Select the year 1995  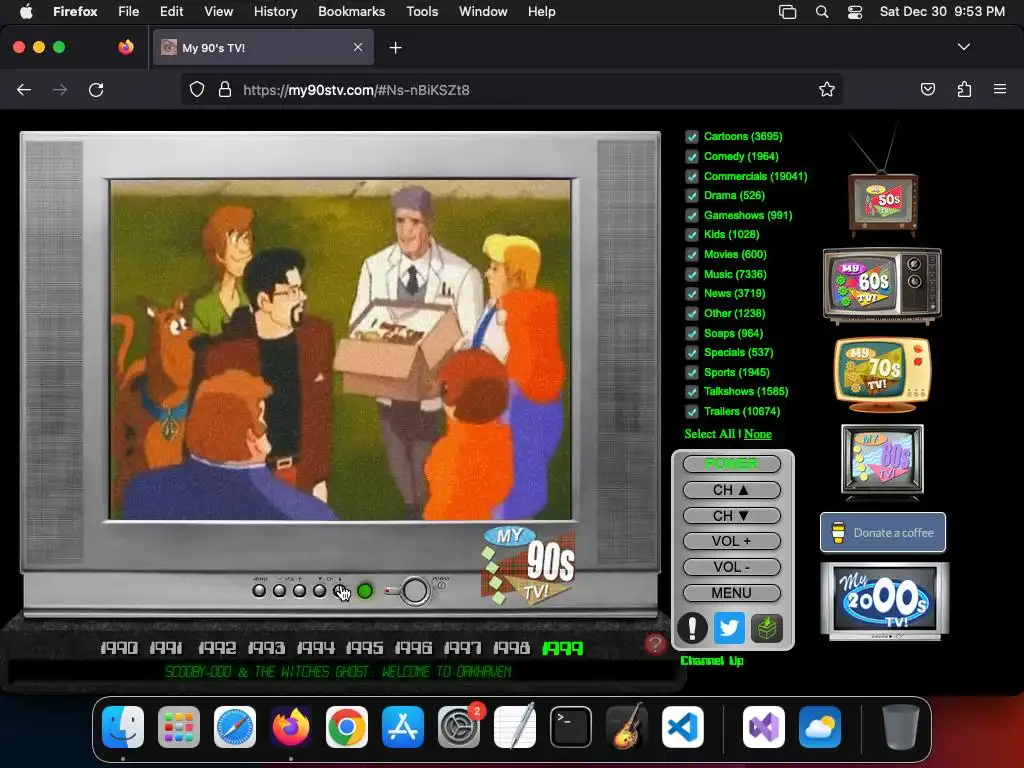coord(364,648)
